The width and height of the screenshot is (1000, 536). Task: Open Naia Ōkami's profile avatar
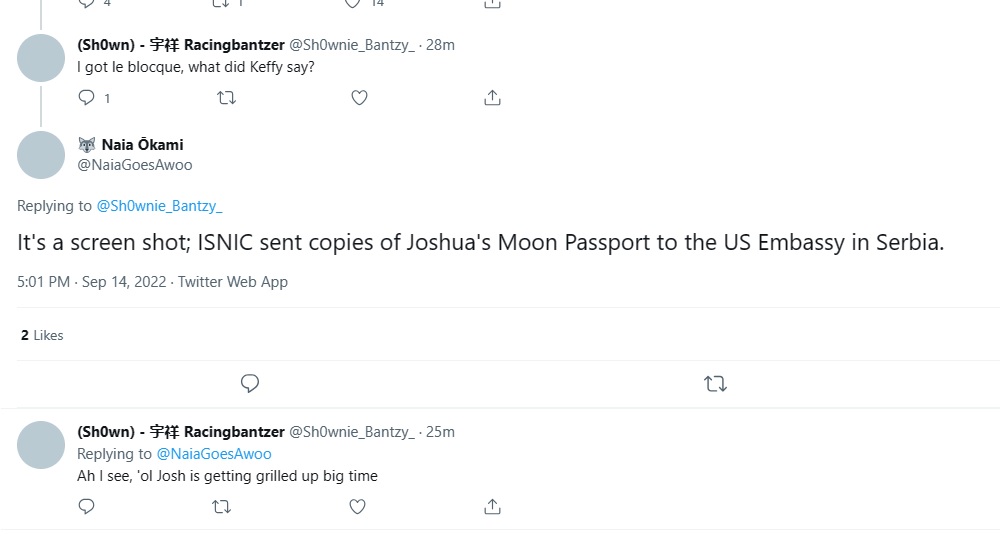(x=41, y=155)
